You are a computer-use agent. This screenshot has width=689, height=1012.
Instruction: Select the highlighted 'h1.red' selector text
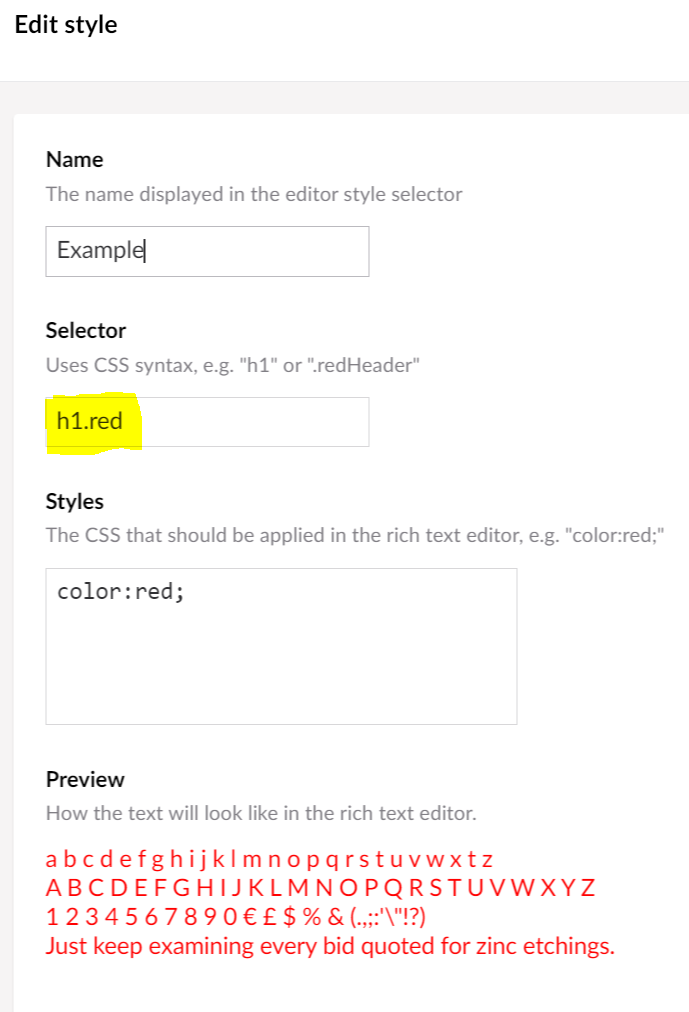(88, 421)
